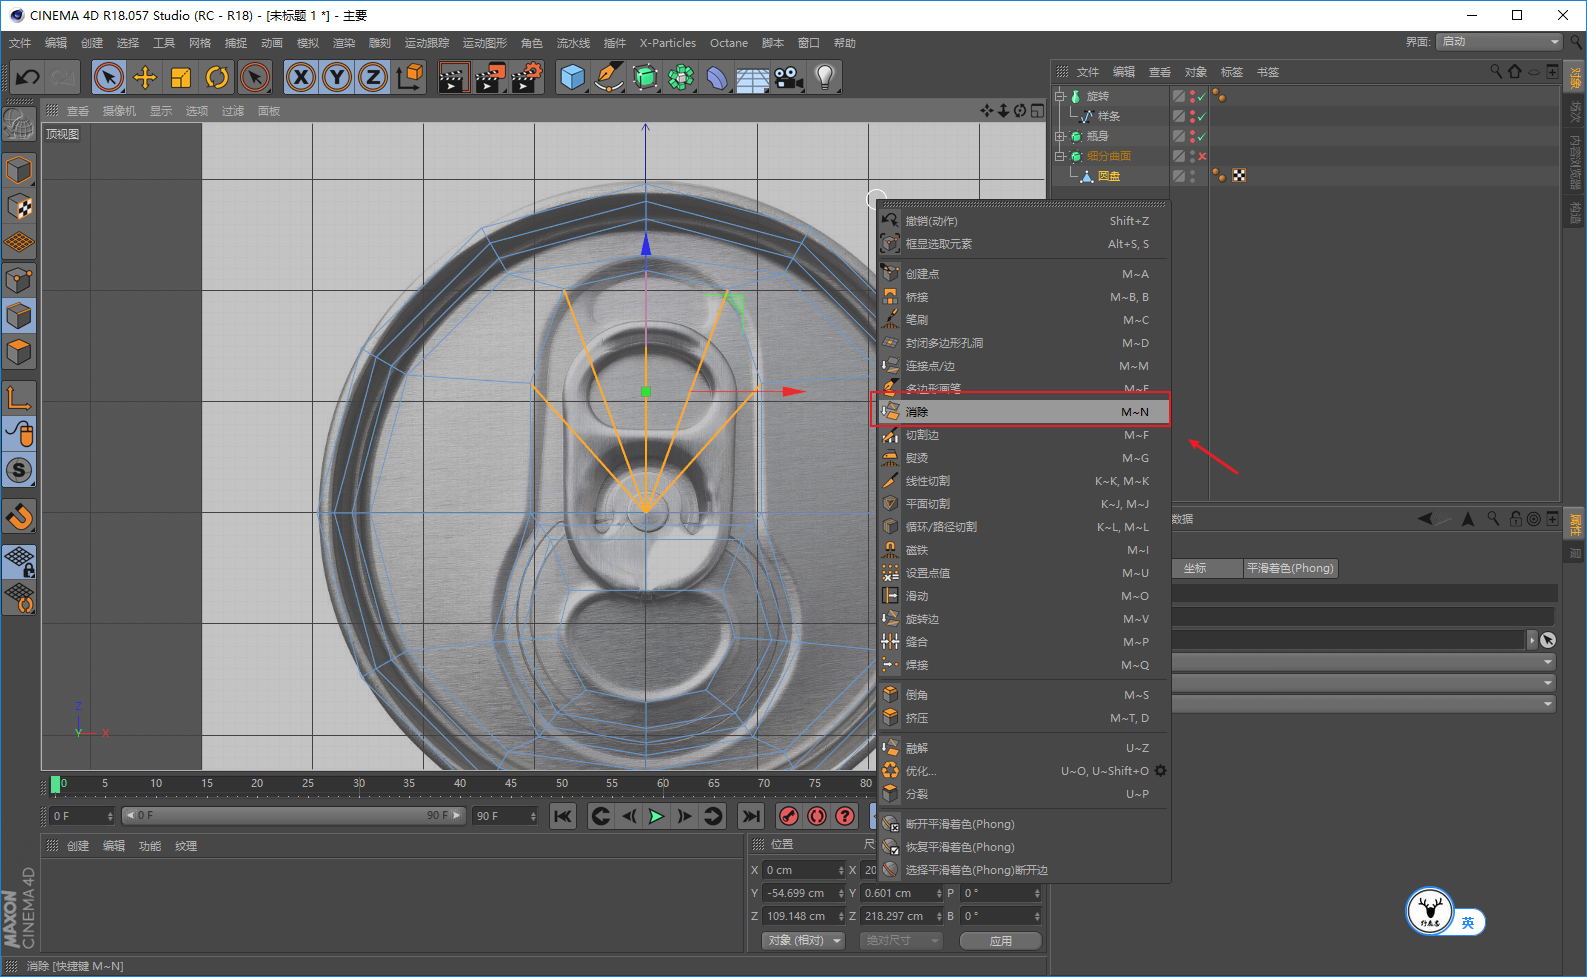The height and width of the screenshot is (977, 1587).
Task: Toggle Z axis lock
Action: (x=373, y=77)
